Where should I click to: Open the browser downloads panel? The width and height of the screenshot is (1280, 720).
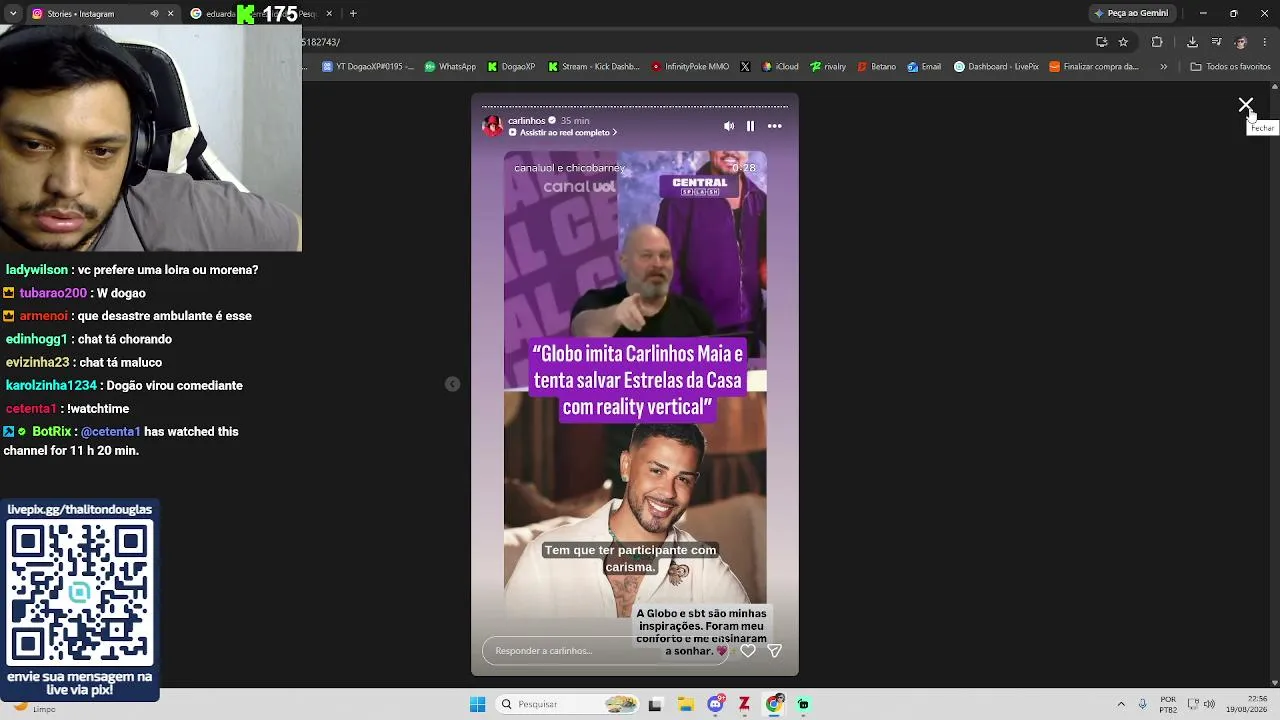pyautogui.click(x=1192, y=42)
